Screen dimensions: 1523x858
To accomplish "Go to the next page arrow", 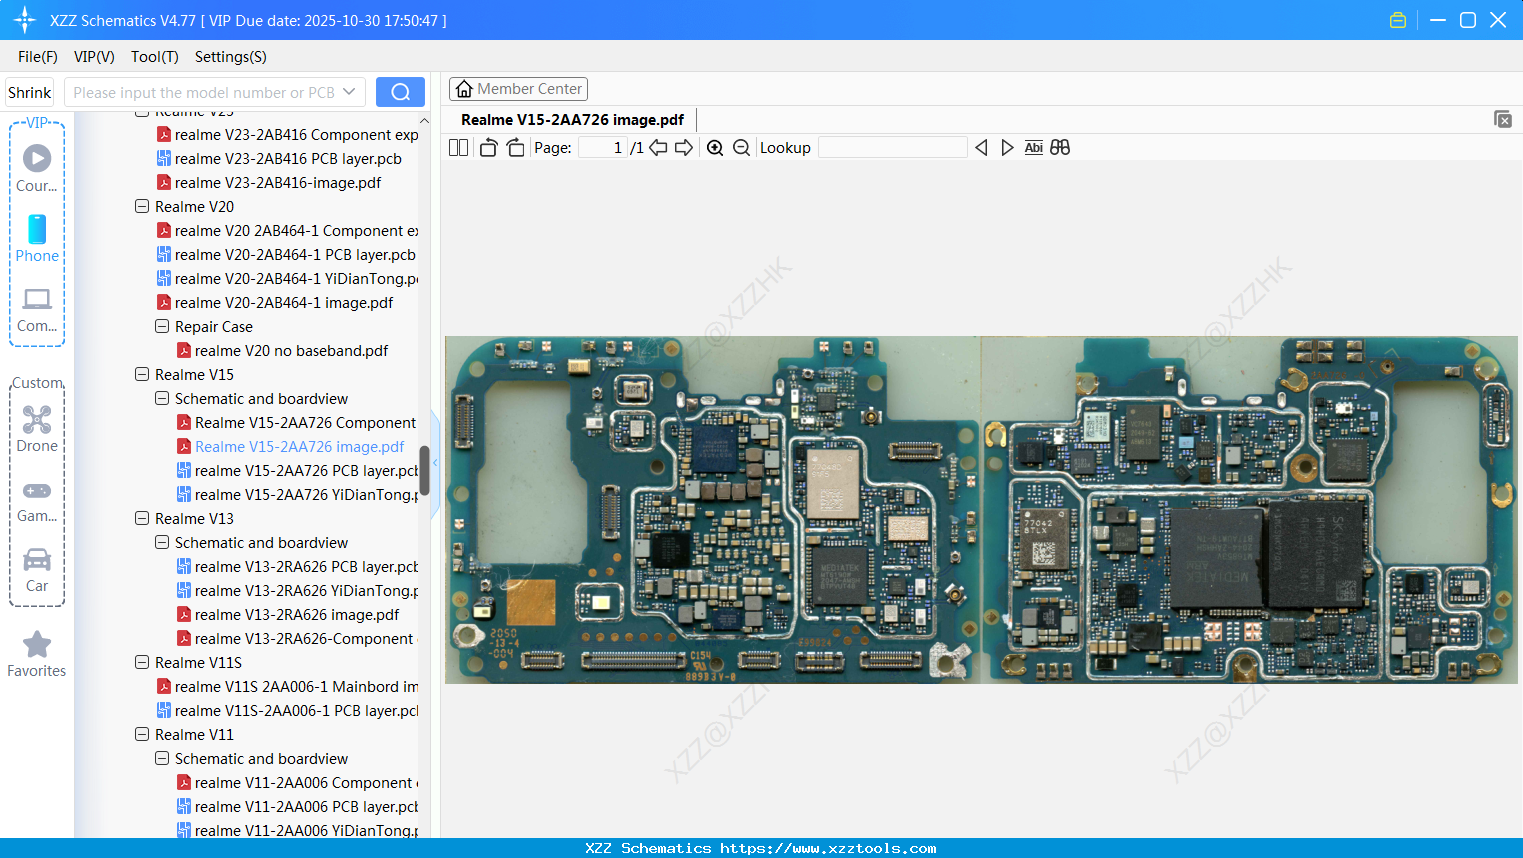I will point(684,148).
